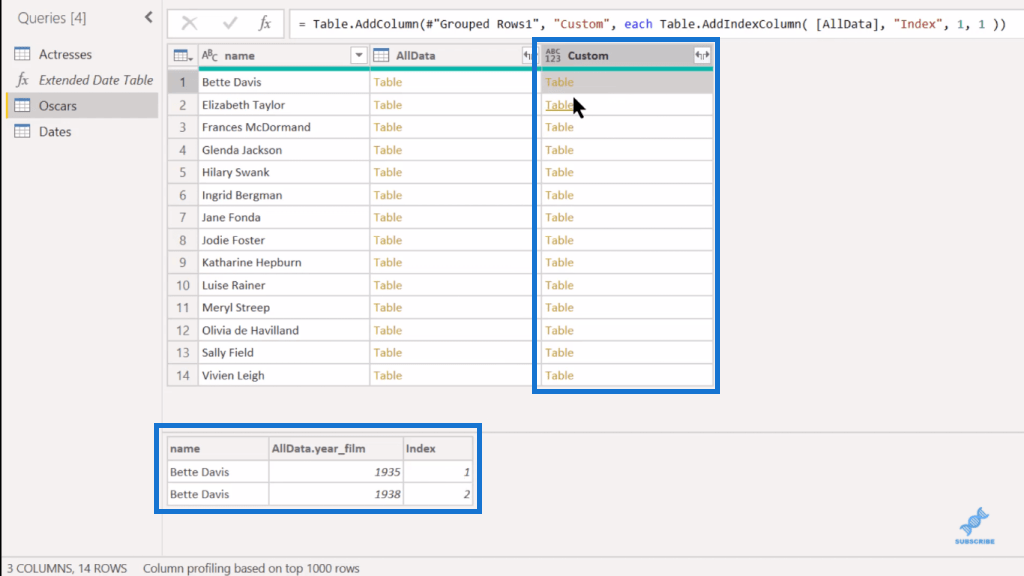Screen dimensions: 1024x576
Task: Select the name column header
Action: pyautogui.click(x=284, y=56)
